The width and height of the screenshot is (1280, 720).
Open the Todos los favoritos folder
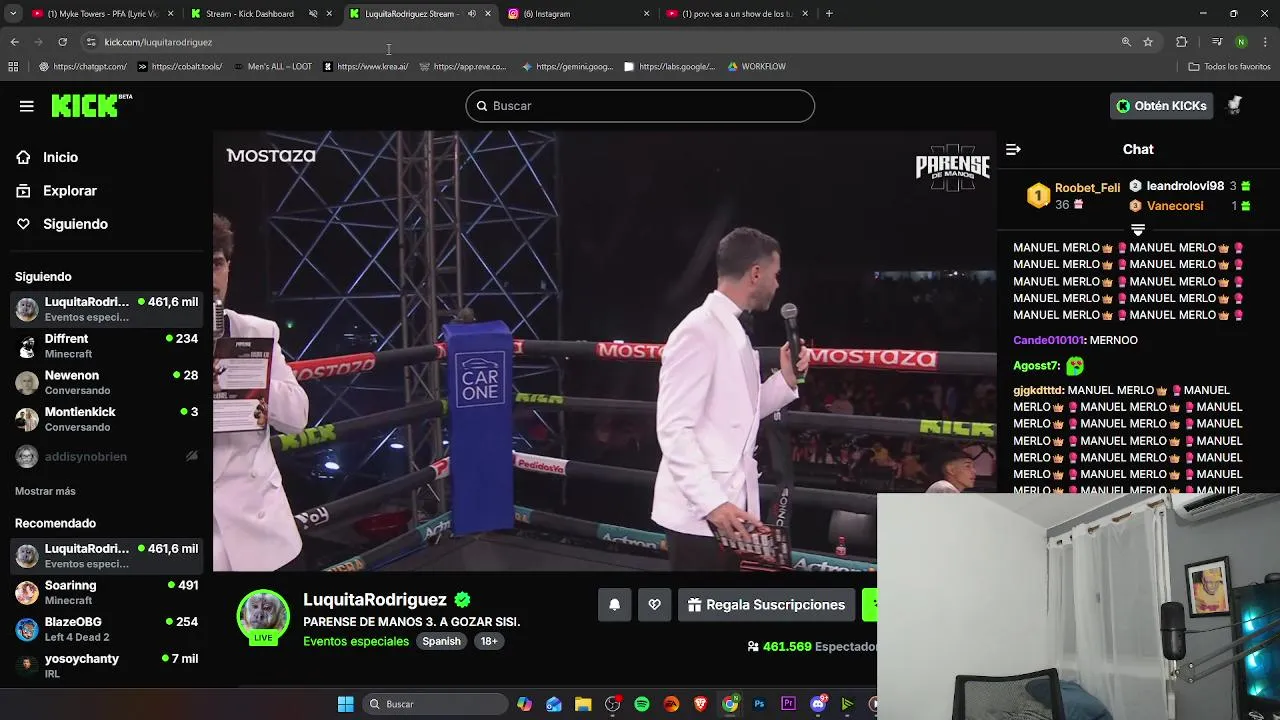tap(1229, 67)
